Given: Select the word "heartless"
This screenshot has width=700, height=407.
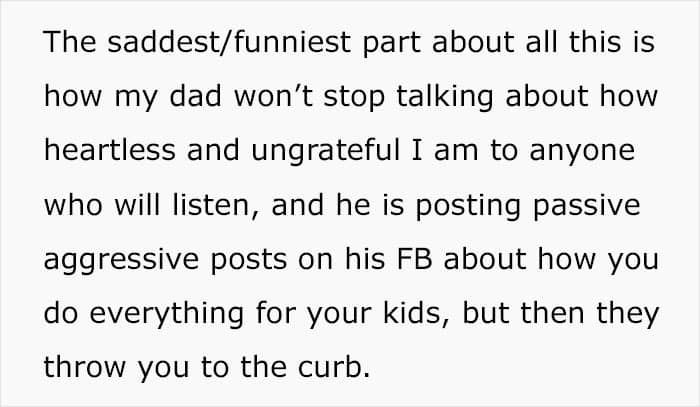Looking at the screenshot, I should click(110, 150).
